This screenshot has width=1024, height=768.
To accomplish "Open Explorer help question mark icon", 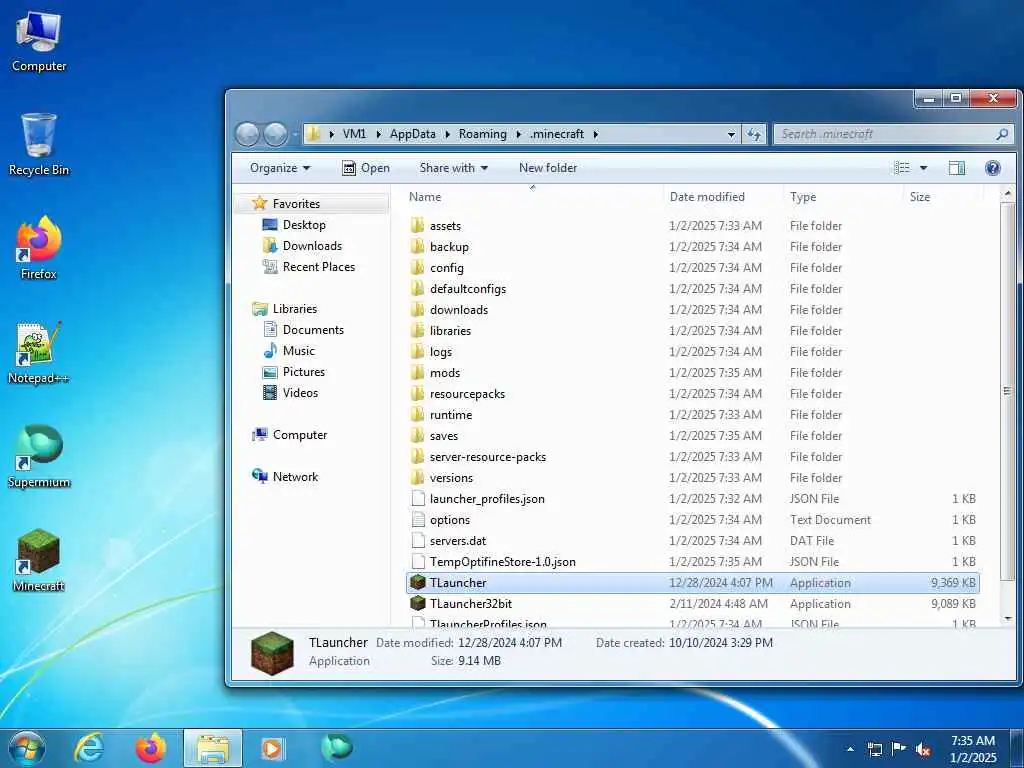I will click(993, 168).
